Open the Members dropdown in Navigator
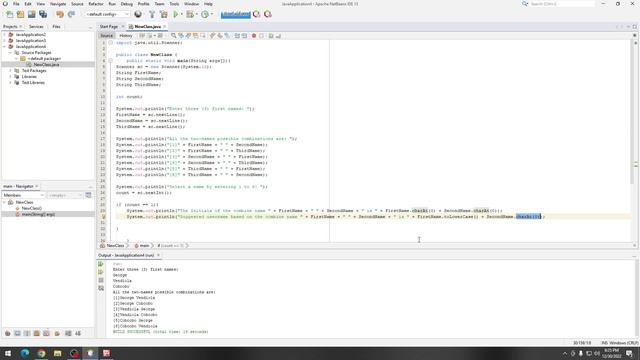Viewport: 640px width, 360px height. (23, 195)
